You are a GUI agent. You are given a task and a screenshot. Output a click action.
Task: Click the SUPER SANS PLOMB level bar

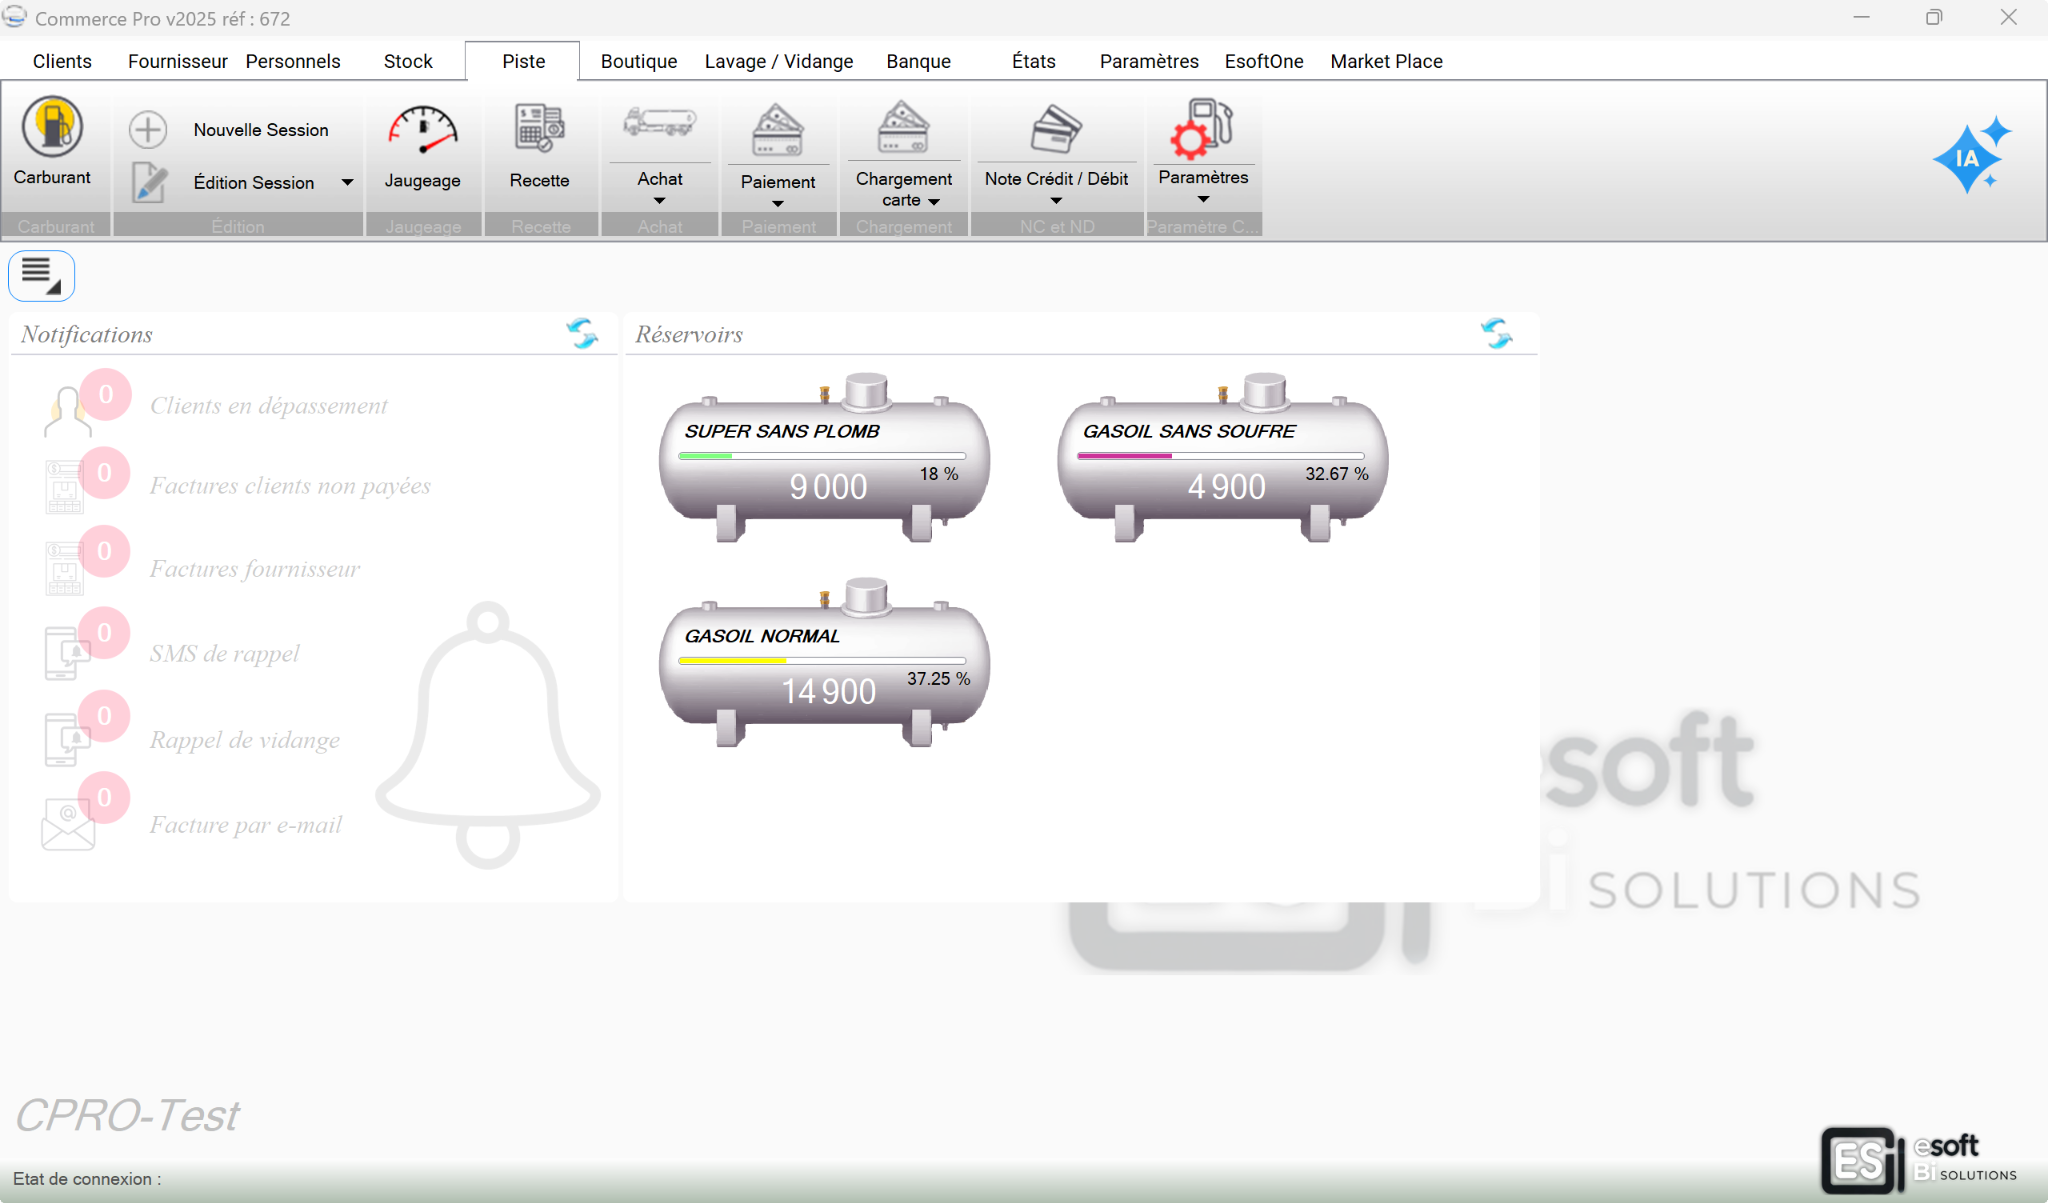click(822, 456)
